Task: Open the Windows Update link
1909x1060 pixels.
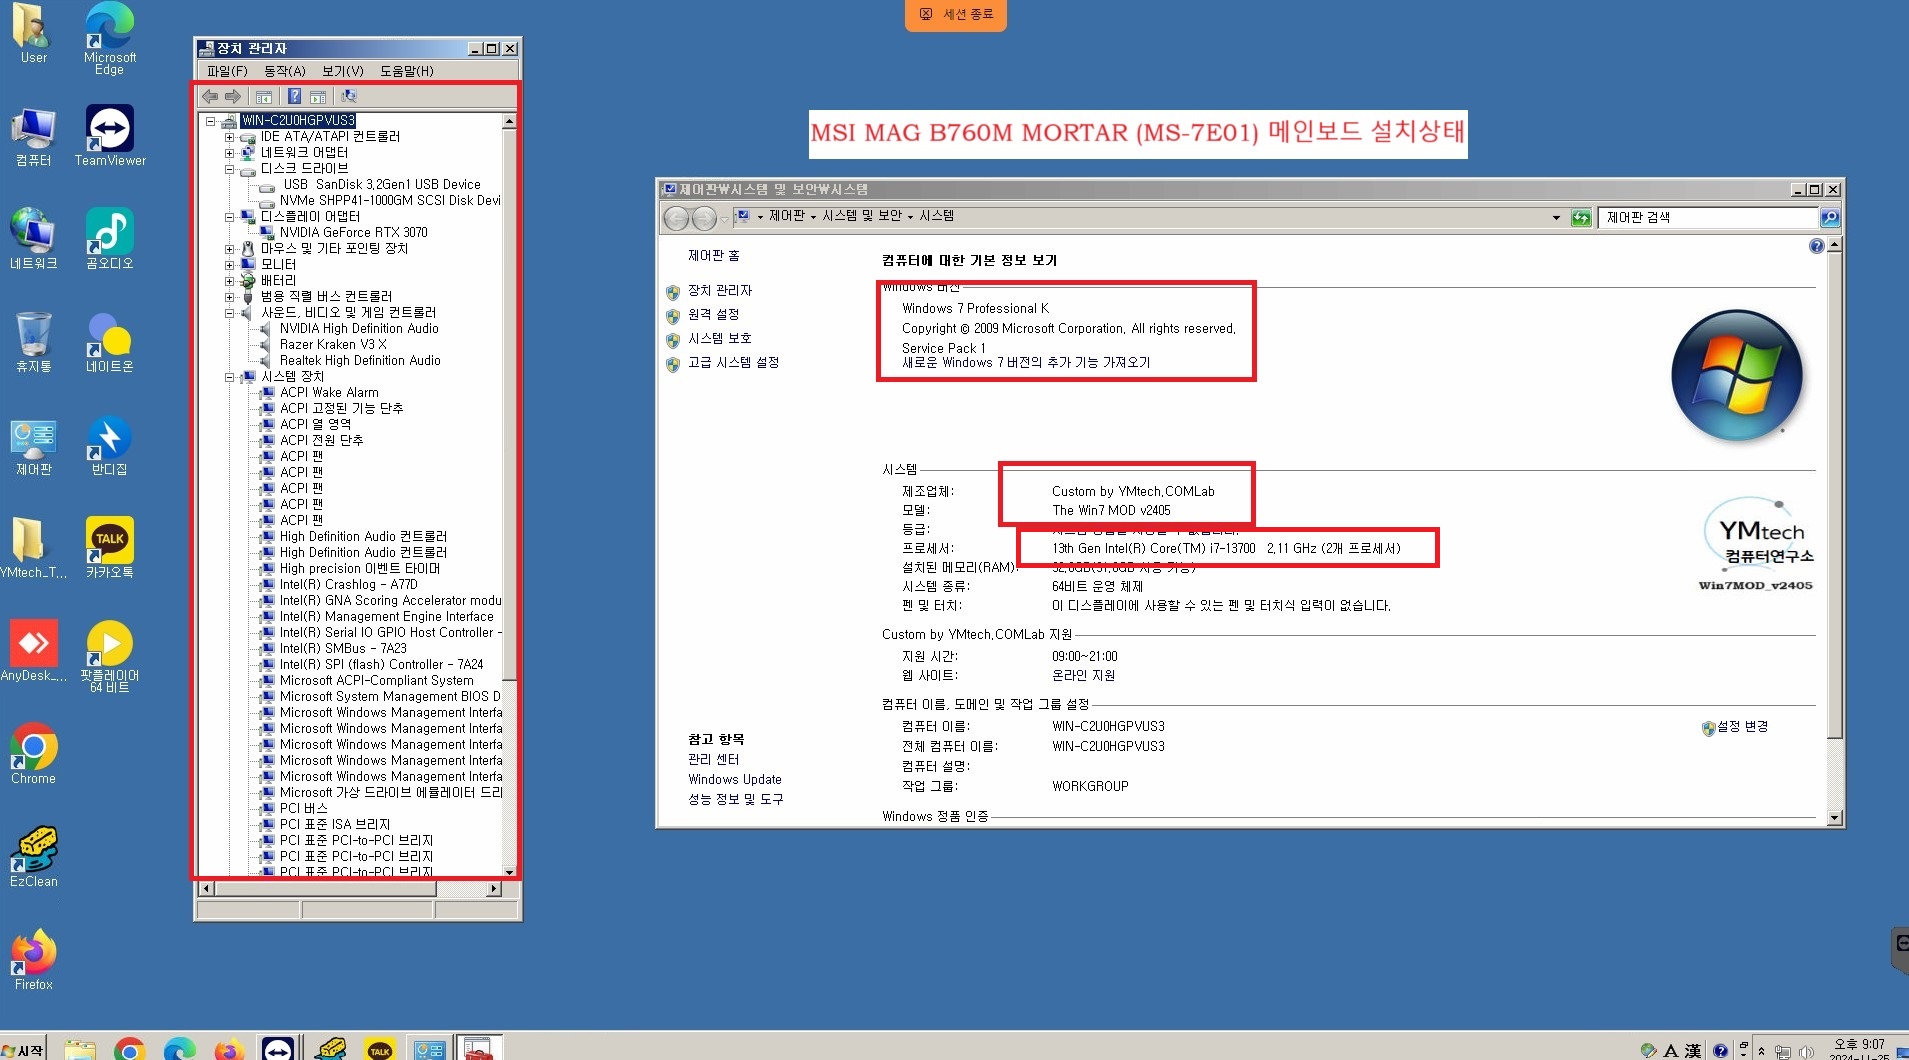Action: pyautogui.click(x=735, y=779)
